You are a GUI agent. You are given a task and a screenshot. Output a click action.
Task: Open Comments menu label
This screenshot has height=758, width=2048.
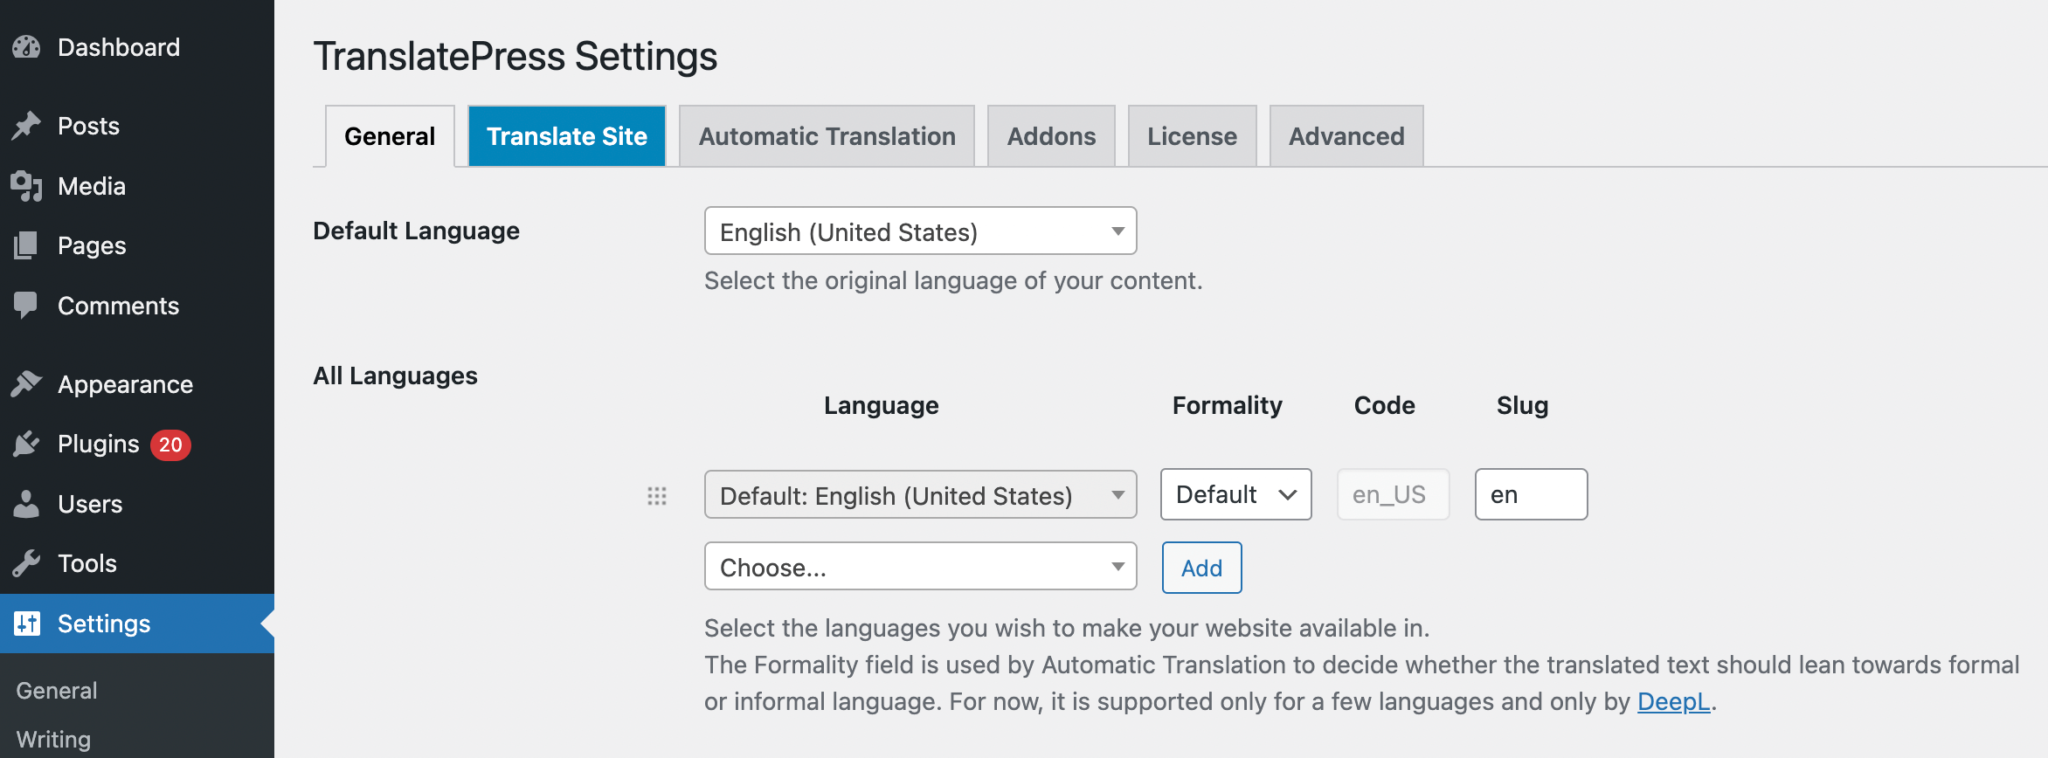(x=119, y=306)
